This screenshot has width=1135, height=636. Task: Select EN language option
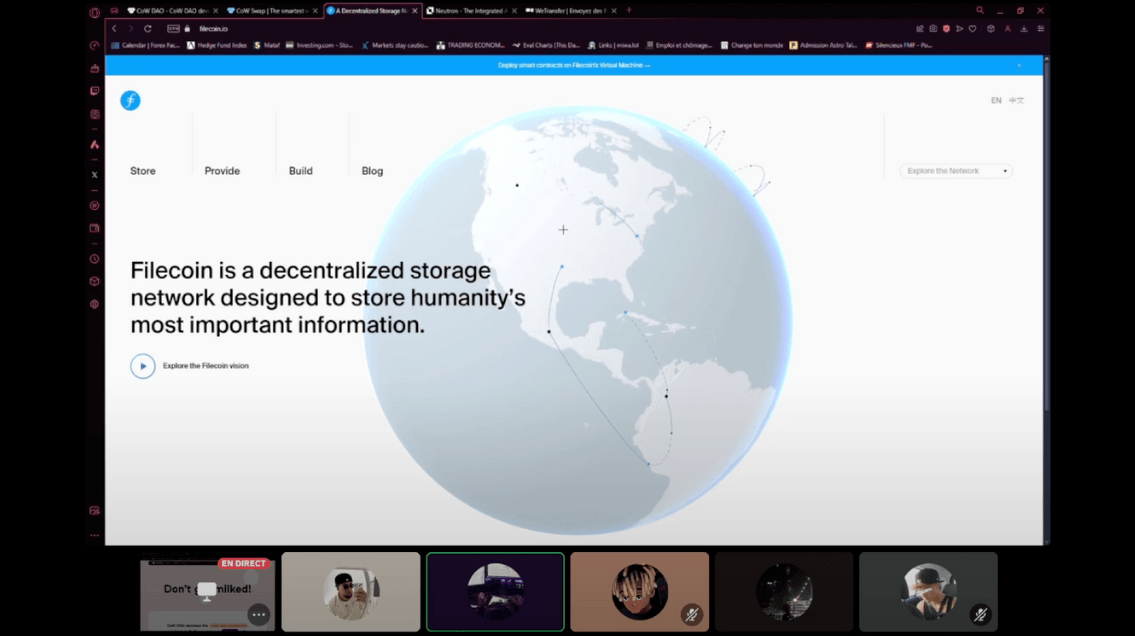point(996,101)
